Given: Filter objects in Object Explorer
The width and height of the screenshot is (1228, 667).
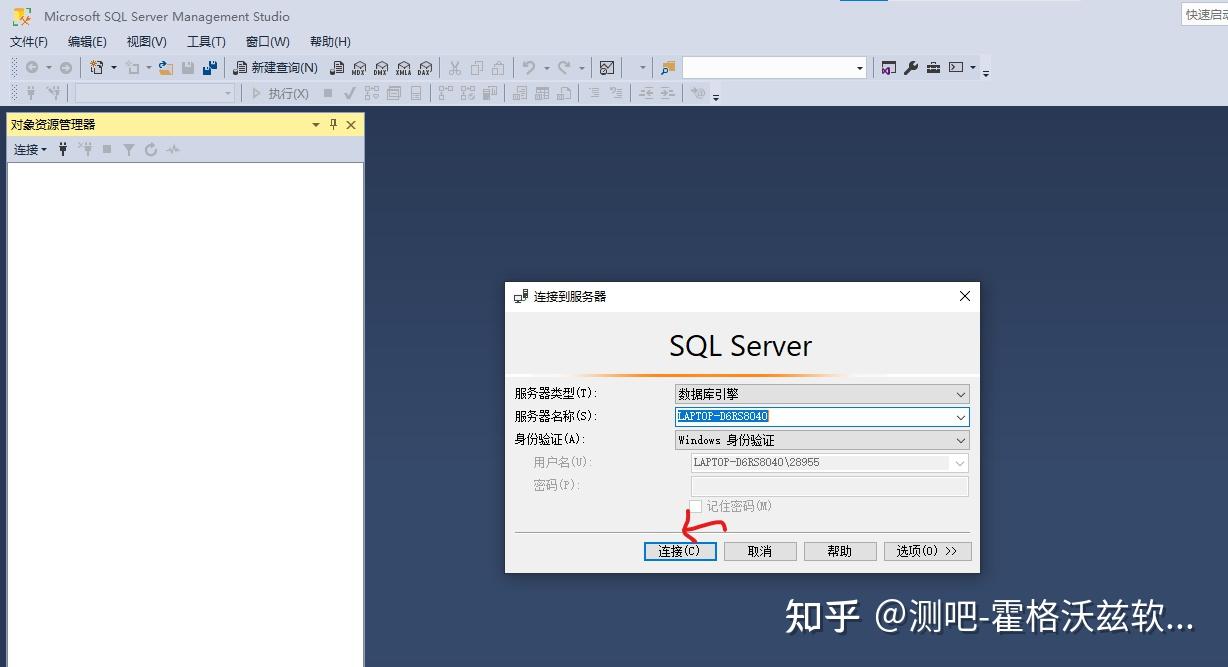Looking at the screenshot, I should [129, 149].
